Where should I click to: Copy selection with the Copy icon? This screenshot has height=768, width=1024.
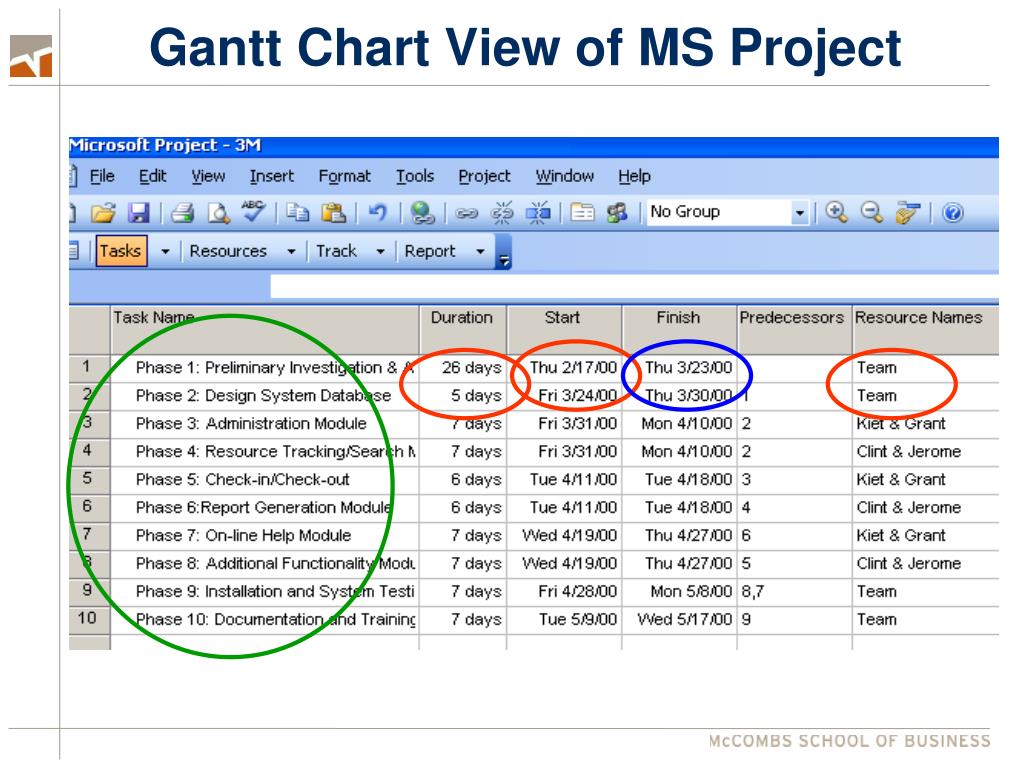298,213
